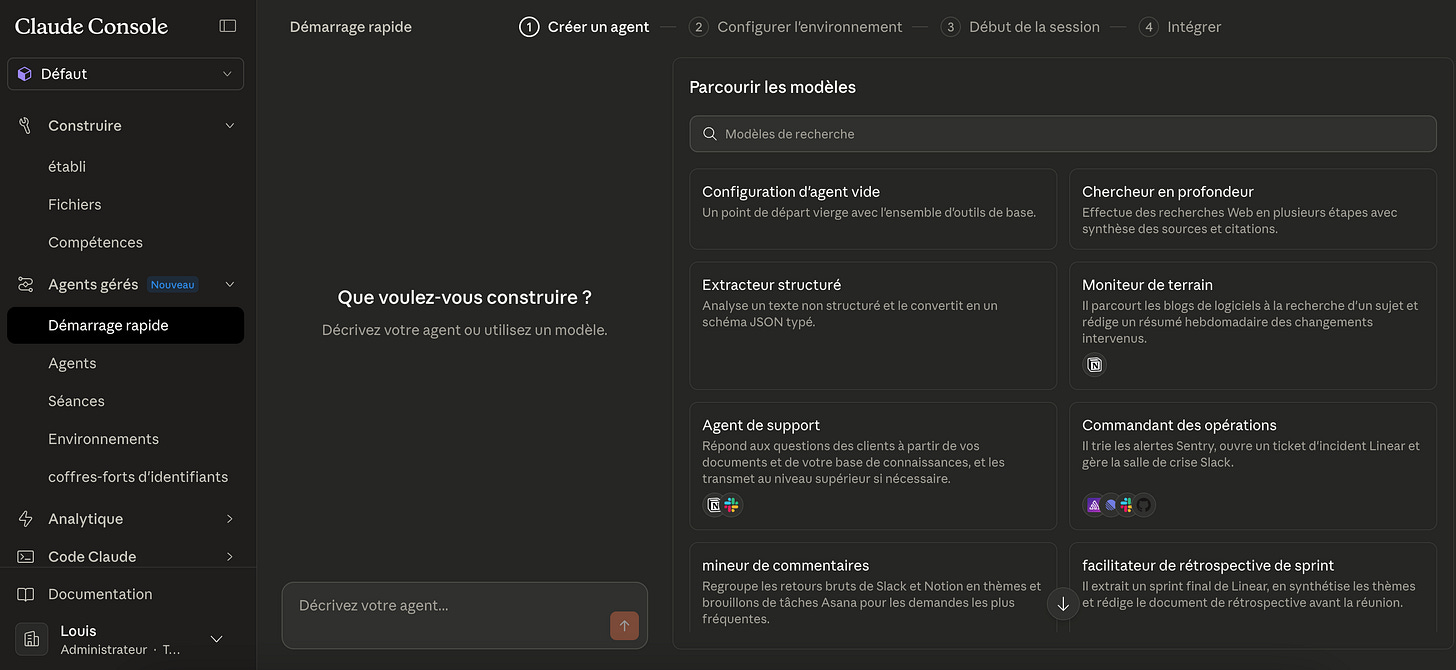1456x670 pixels.
Task: Click the Parcourir les modèles heading
Action: pyautogui.click(x=773, y=87)
